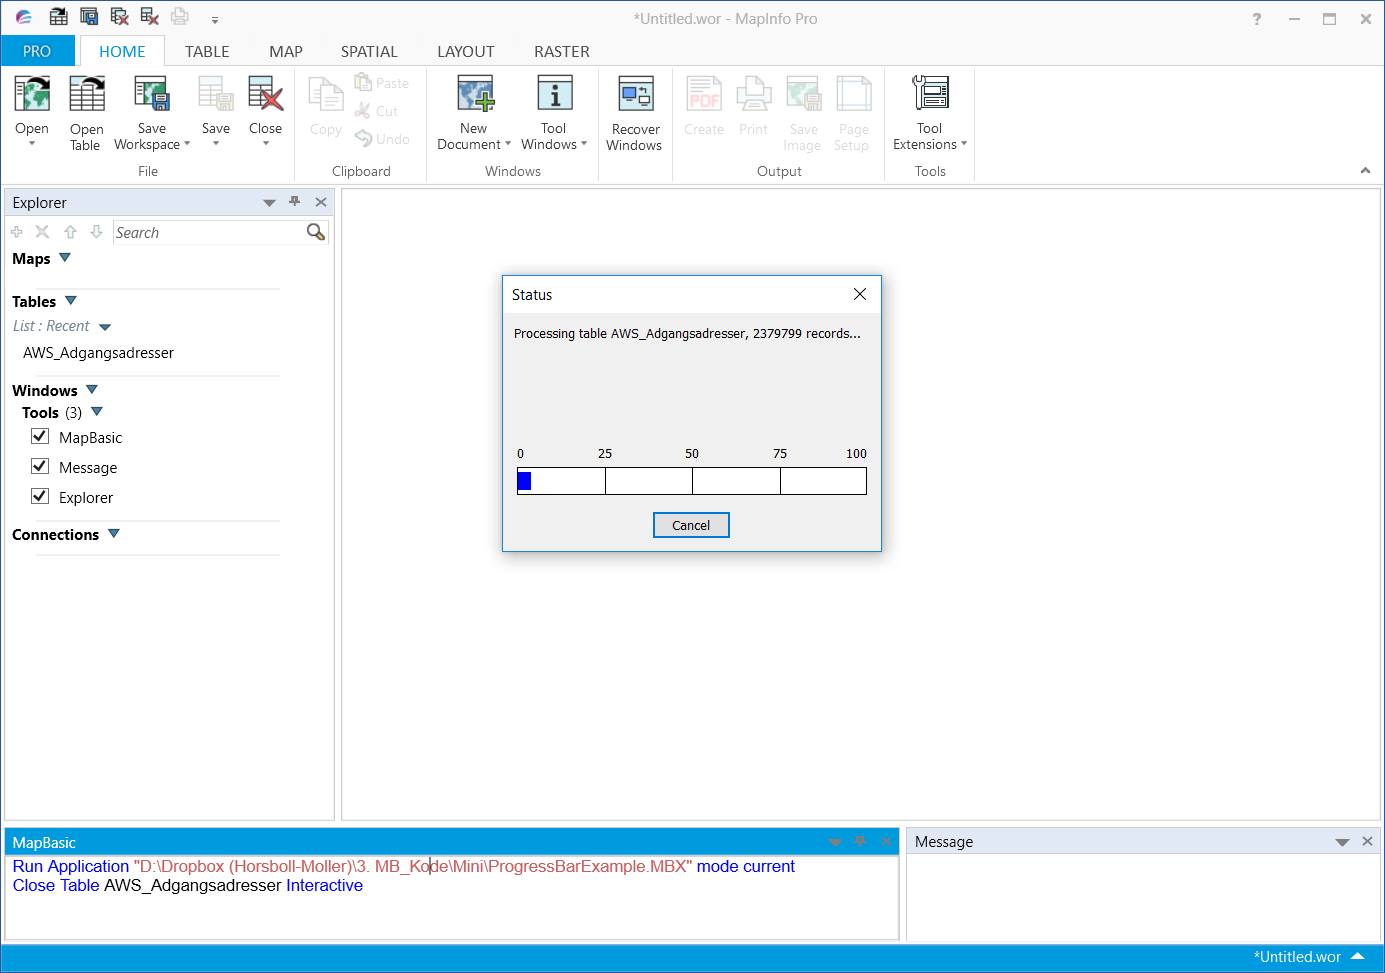Disable the Message tool checkbox
Image resolution: width=1385 pixels, height=973 pixels.
(39, 466)
